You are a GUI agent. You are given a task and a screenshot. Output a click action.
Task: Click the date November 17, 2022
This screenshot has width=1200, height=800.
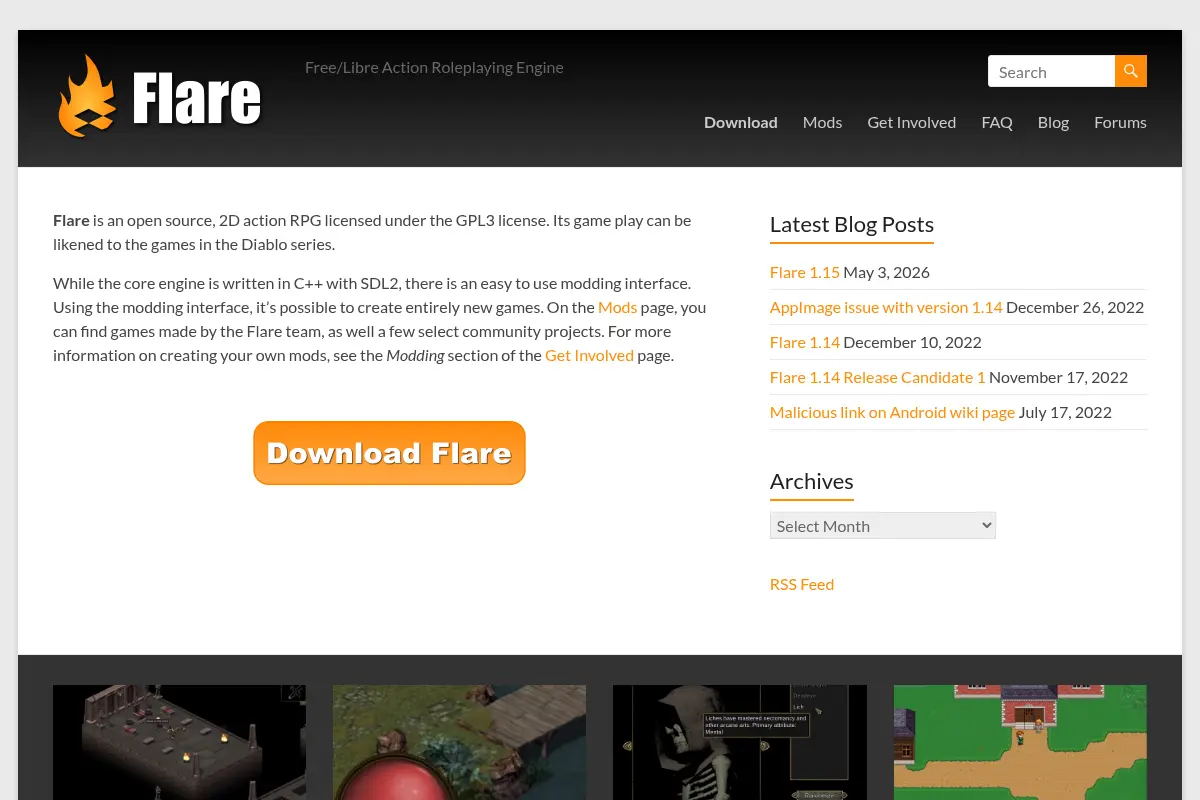click(x=1058, y=377)
